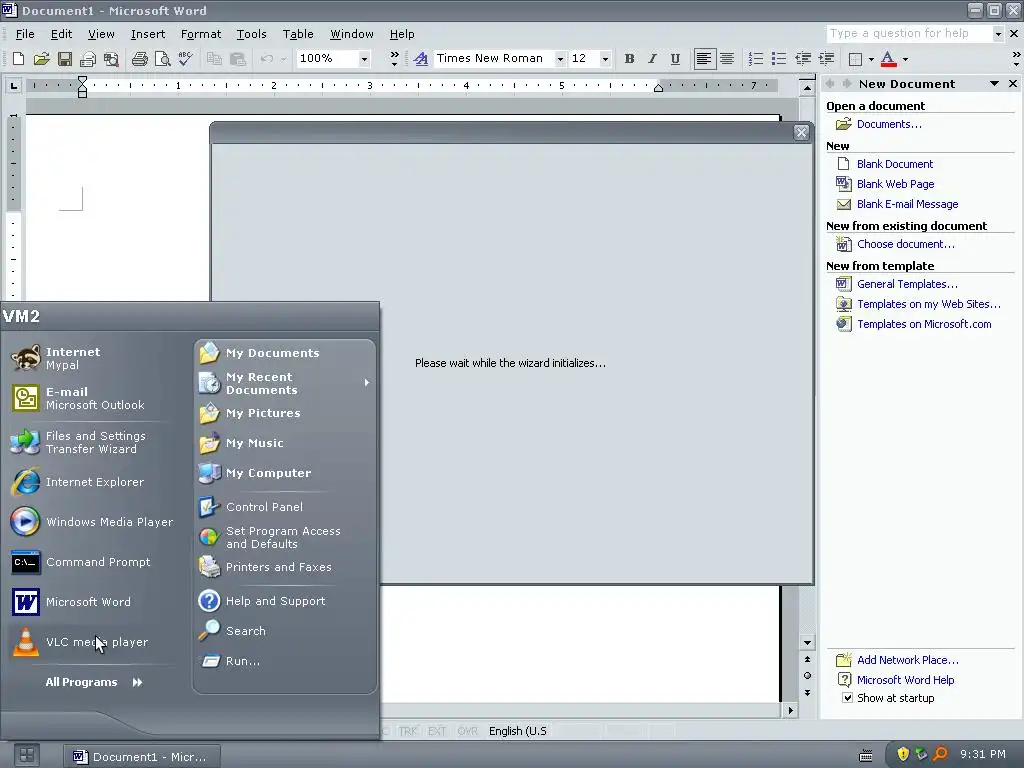Uncheck the Show at startup checkbox
The height and width of the screenshot is (768, 1024).
[x=847, y=698]
